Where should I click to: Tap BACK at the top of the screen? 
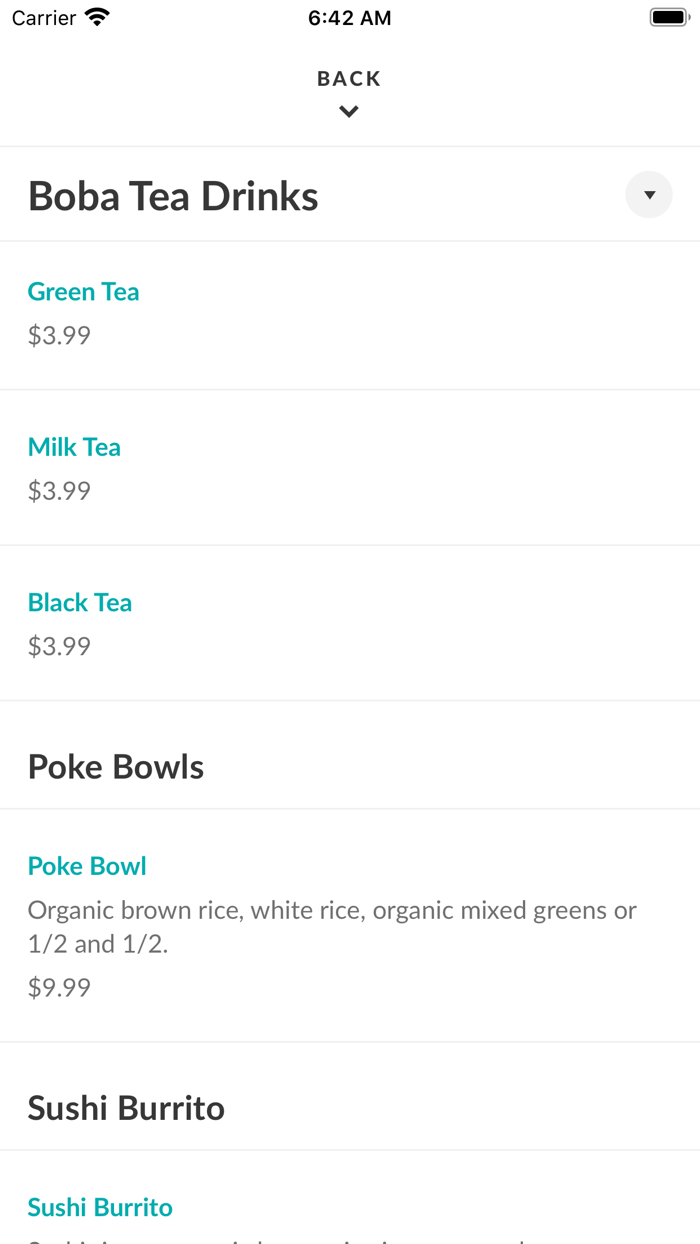(349, 77)
